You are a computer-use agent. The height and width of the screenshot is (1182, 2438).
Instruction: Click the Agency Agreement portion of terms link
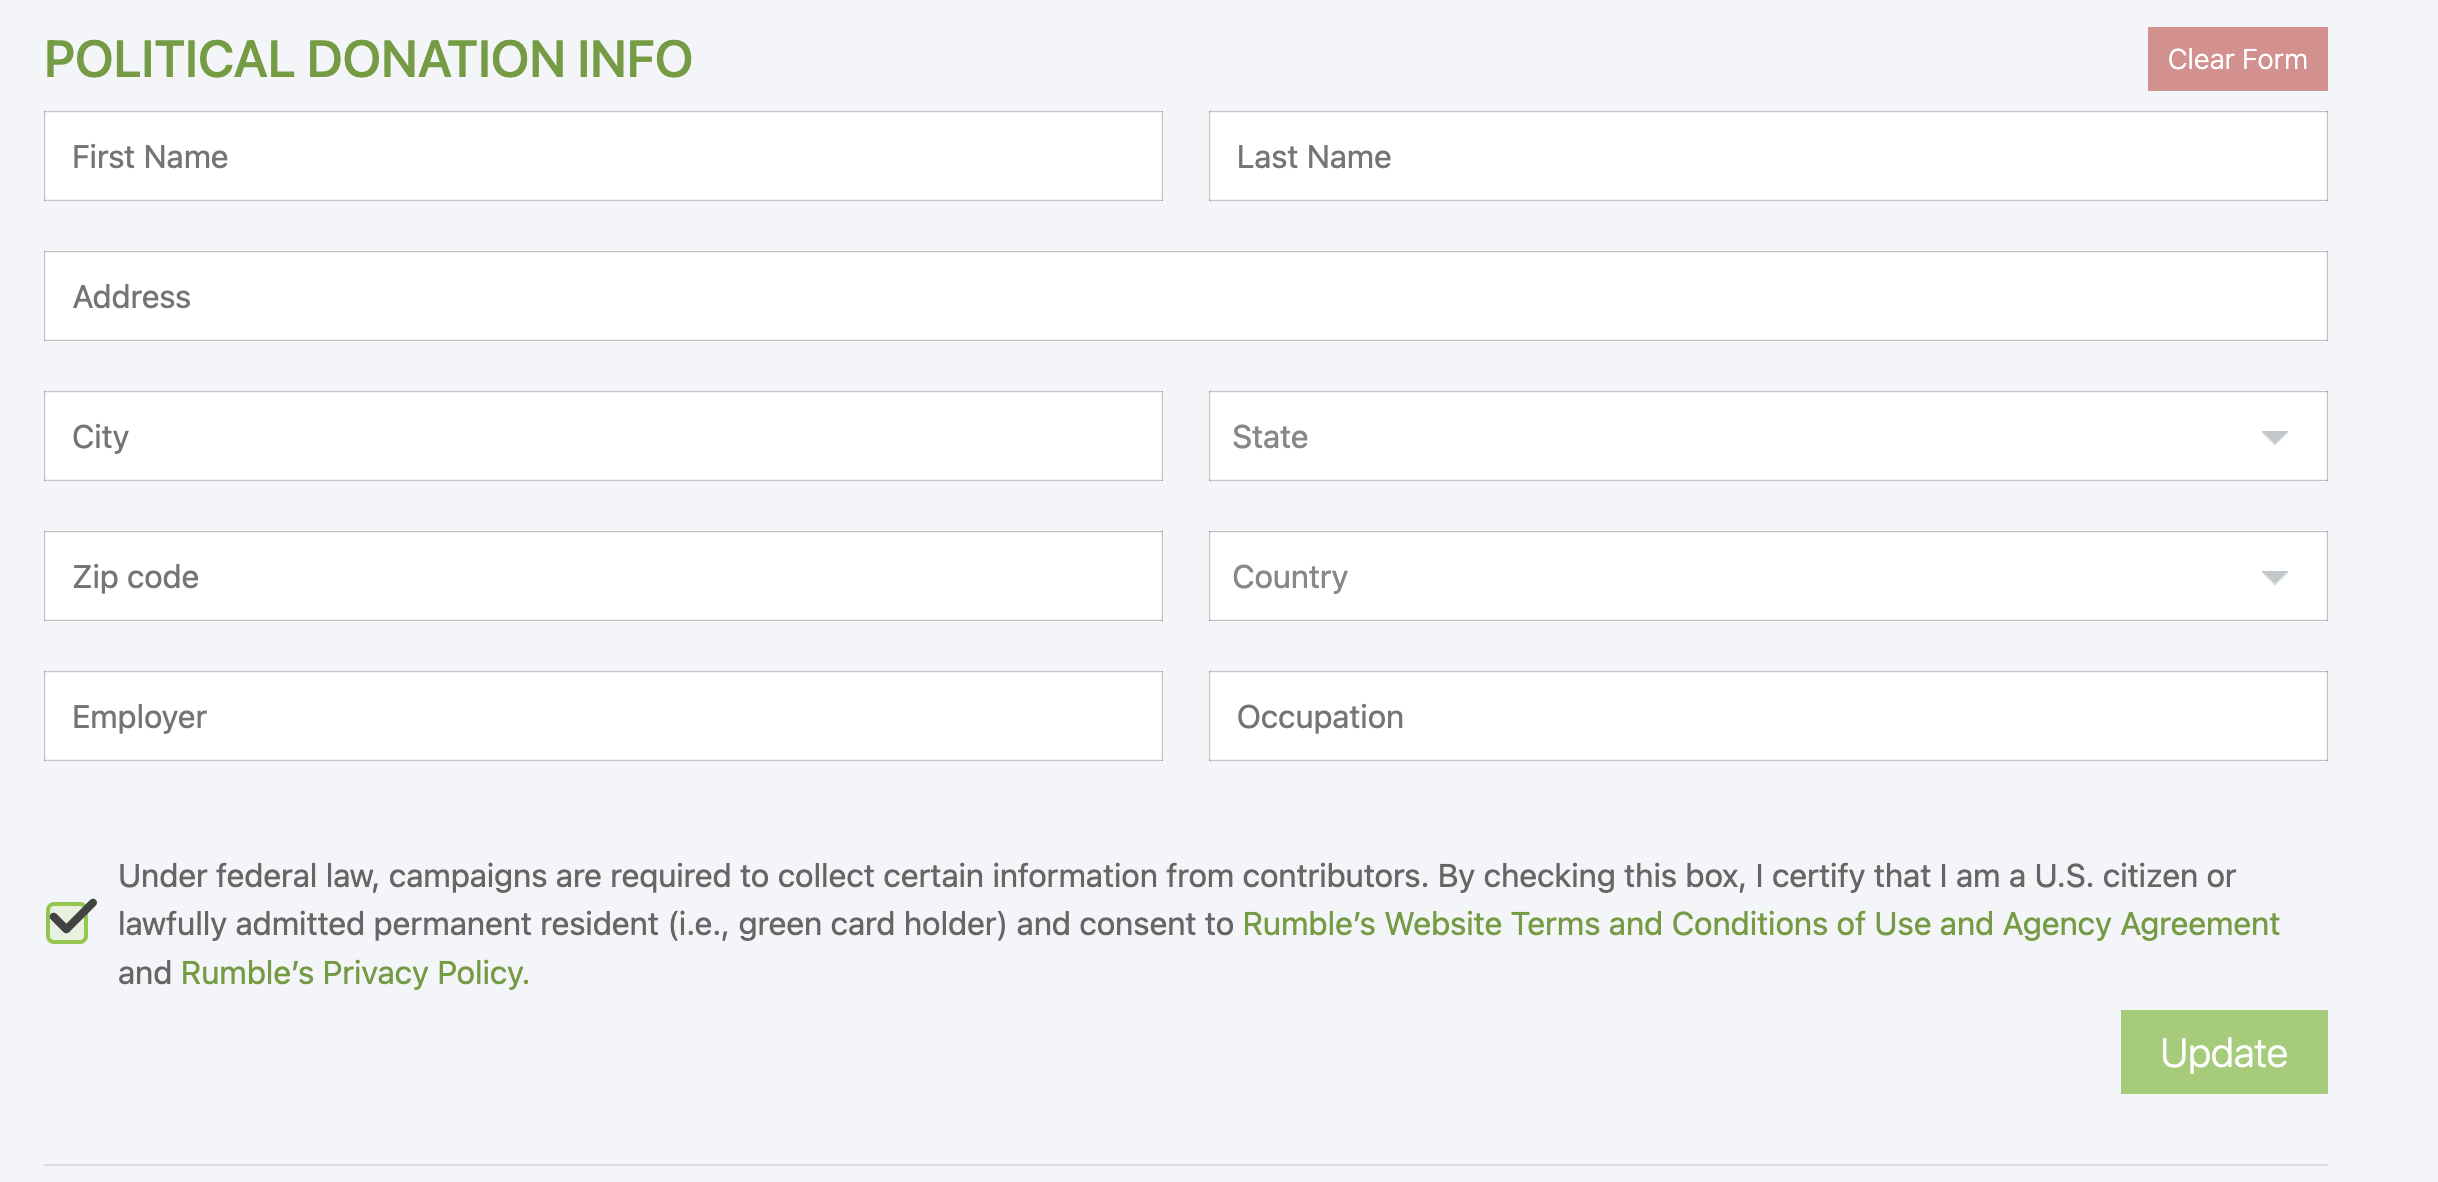(2140, 924)
